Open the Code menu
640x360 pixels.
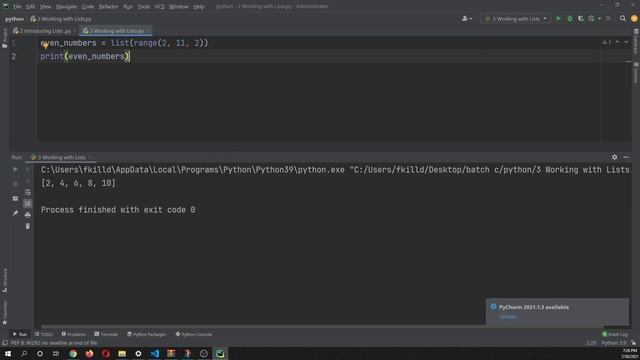pos(88,7)
